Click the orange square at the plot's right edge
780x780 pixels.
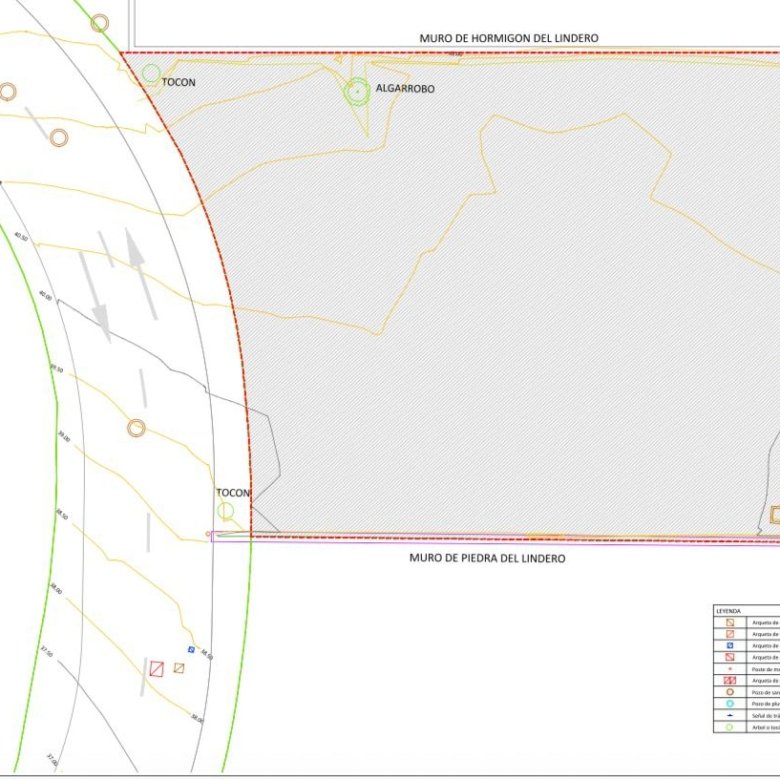[x=775, y=515]
